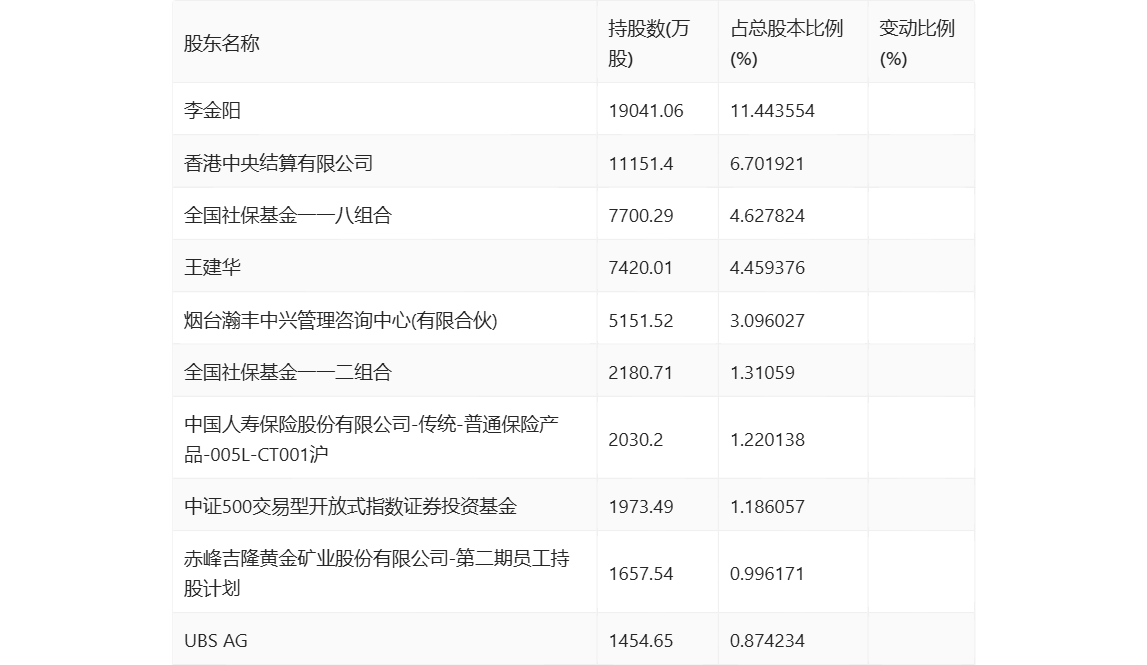Click the 变动比例(%) column header
Image resolution: width=1147 pixels, height=665 pixels.
pyautogui.click(x=917, y=44)
